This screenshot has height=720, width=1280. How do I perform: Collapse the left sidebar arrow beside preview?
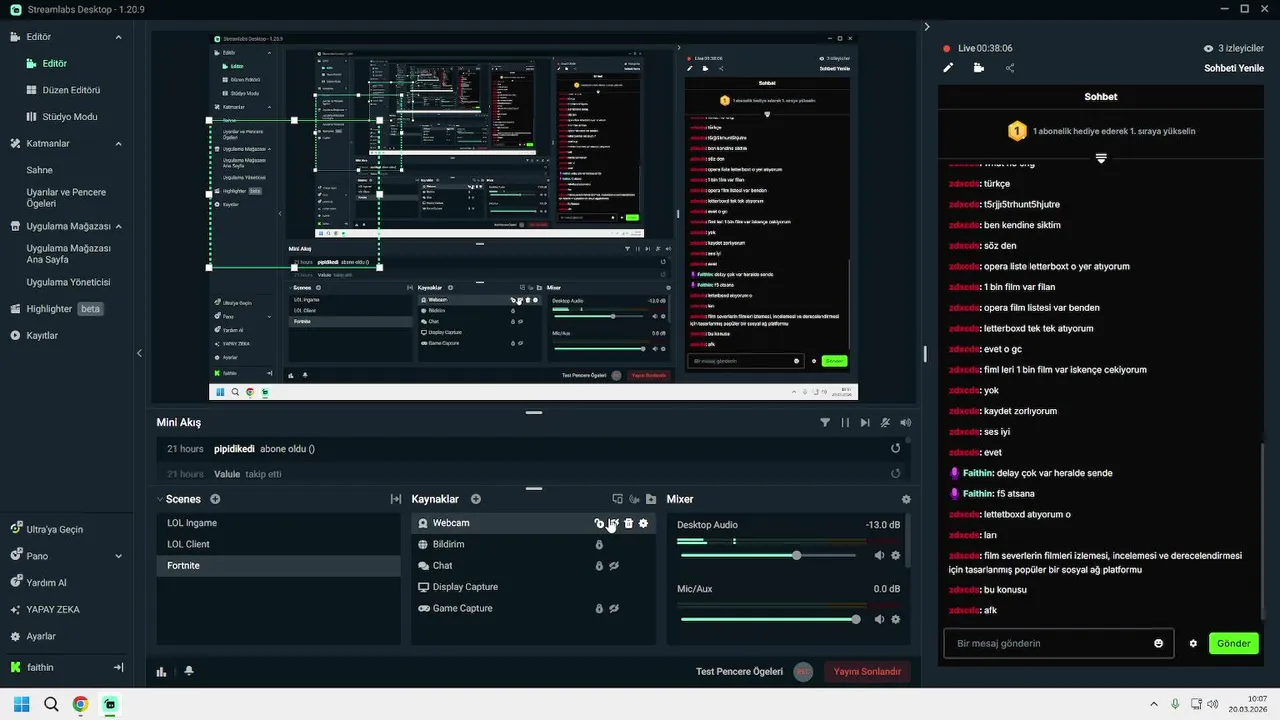(x=139, y=353)
